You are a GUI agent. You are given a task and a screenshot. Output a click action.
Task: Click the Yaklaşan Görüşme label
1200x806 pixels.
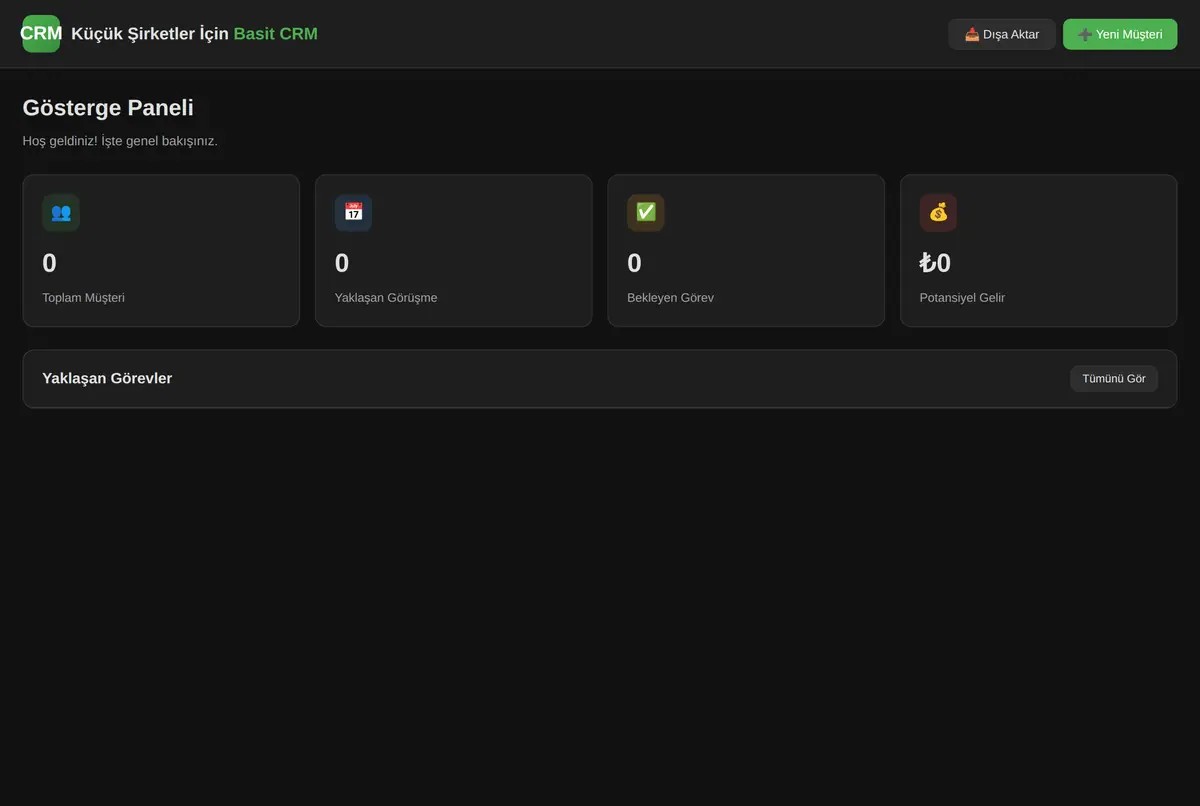(x=386, y=298)
